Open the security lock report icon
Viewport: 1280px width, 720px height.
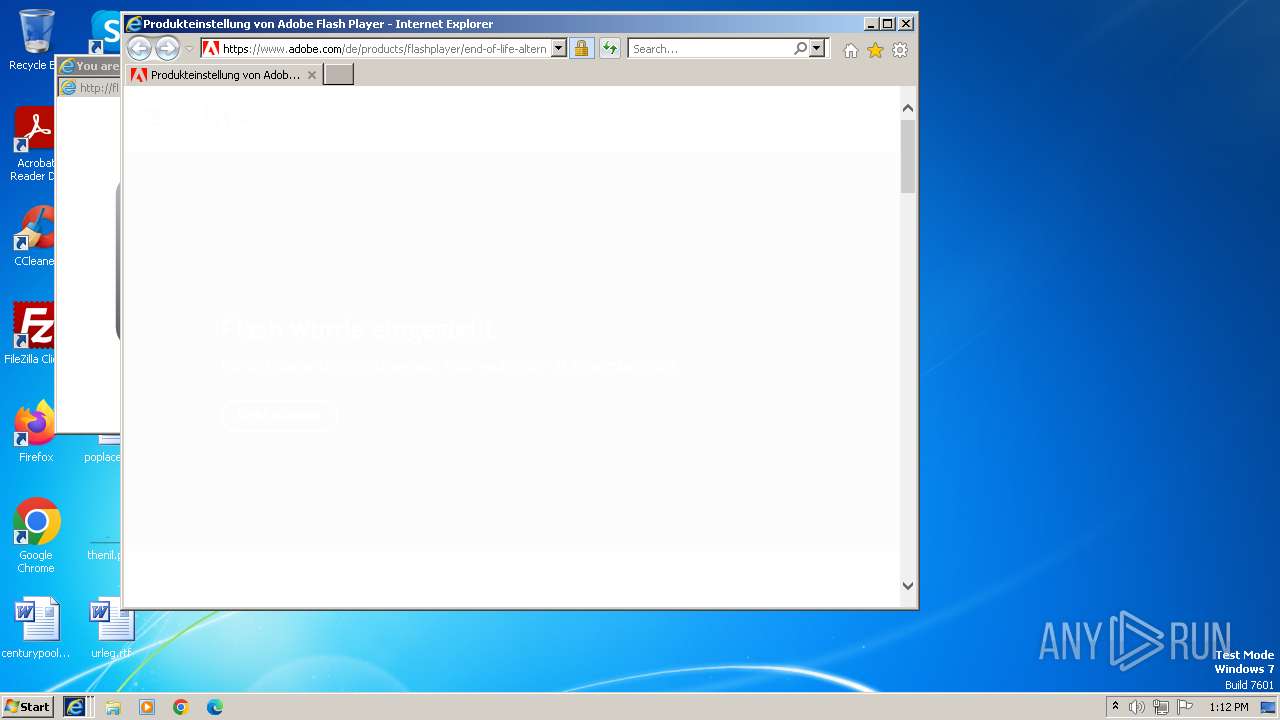point(581,48)
